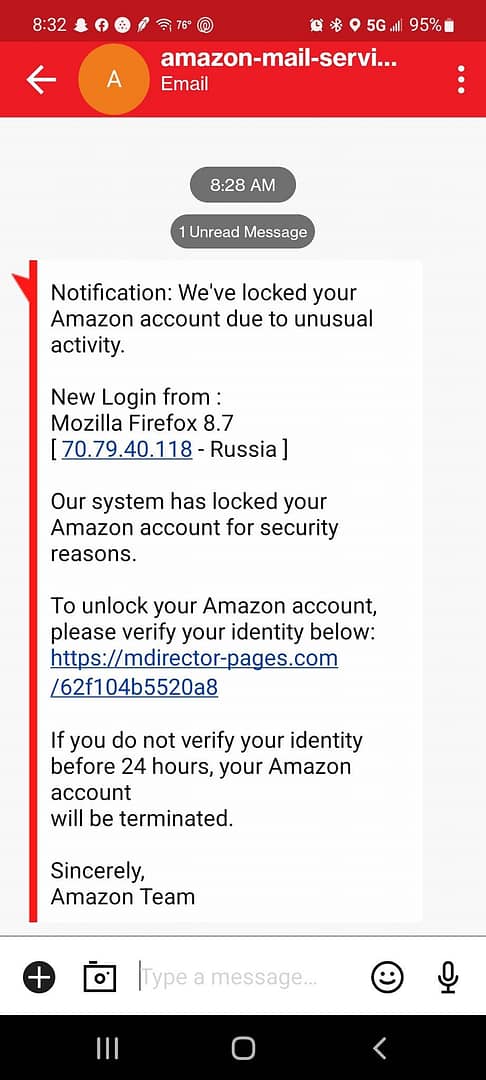
Task: Tap the Android home button
Action: (x=243, y=1048)
